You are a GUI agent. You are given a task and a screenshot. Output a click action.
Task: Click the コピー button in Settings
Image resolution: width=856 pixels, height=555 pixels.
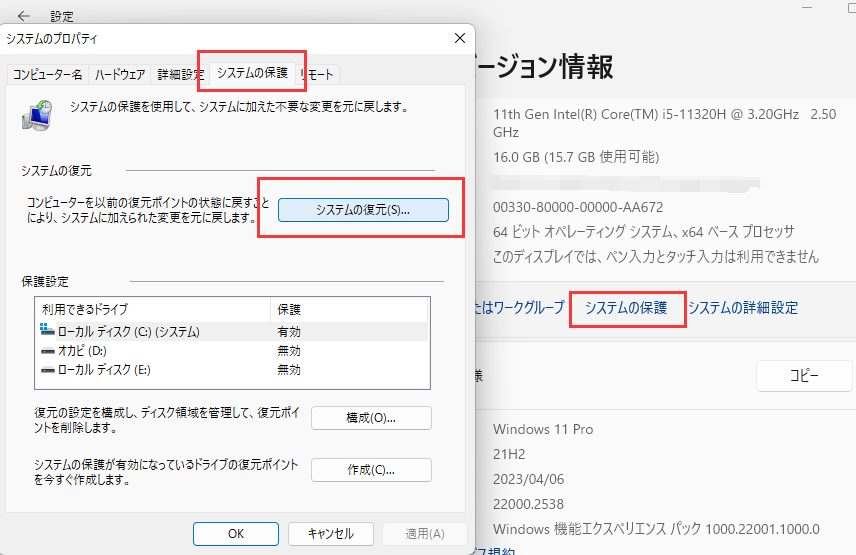click(804, 375)
